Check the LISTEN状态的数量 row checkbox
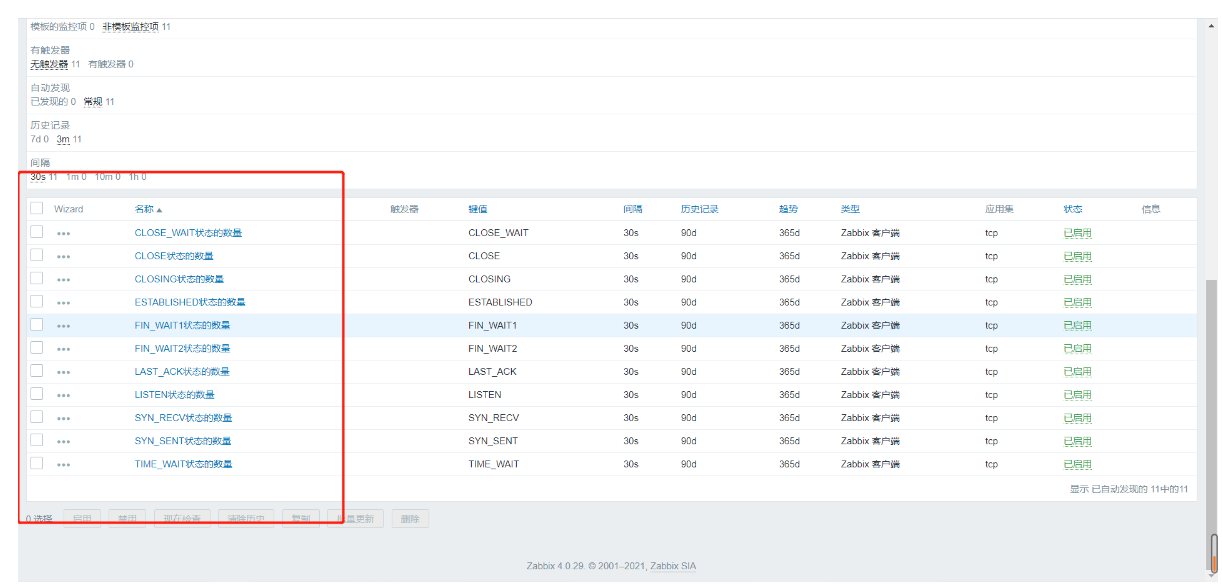Image resolution: width=1222 pixels, height=588 pixels. [37, 394]
